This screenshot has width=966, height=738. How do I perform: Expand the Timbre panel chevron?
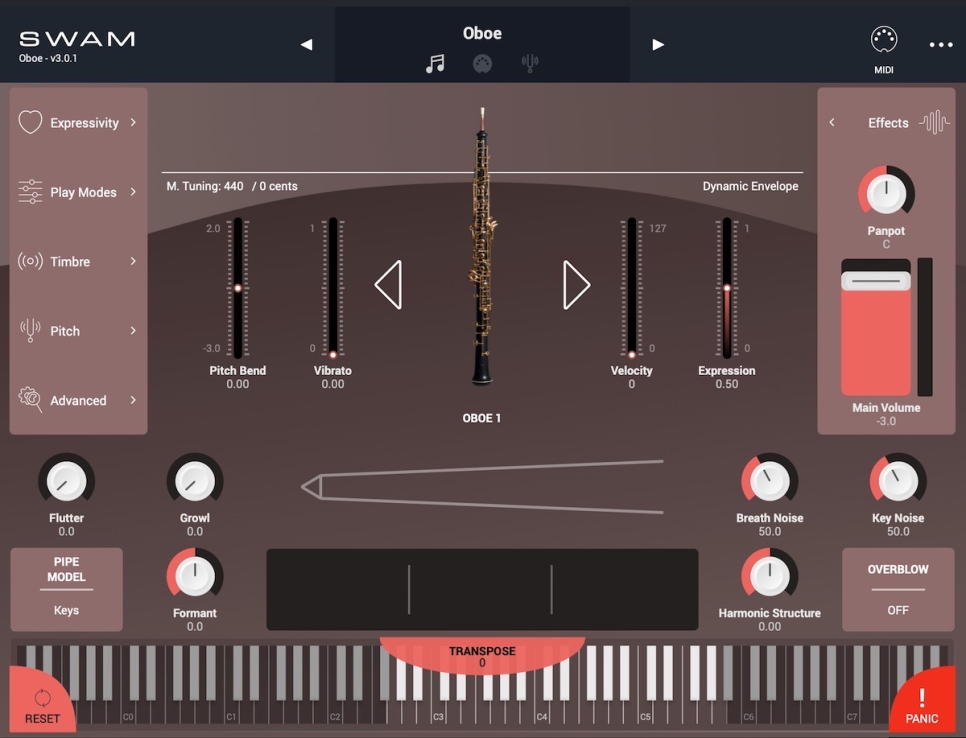pos(133,261)
